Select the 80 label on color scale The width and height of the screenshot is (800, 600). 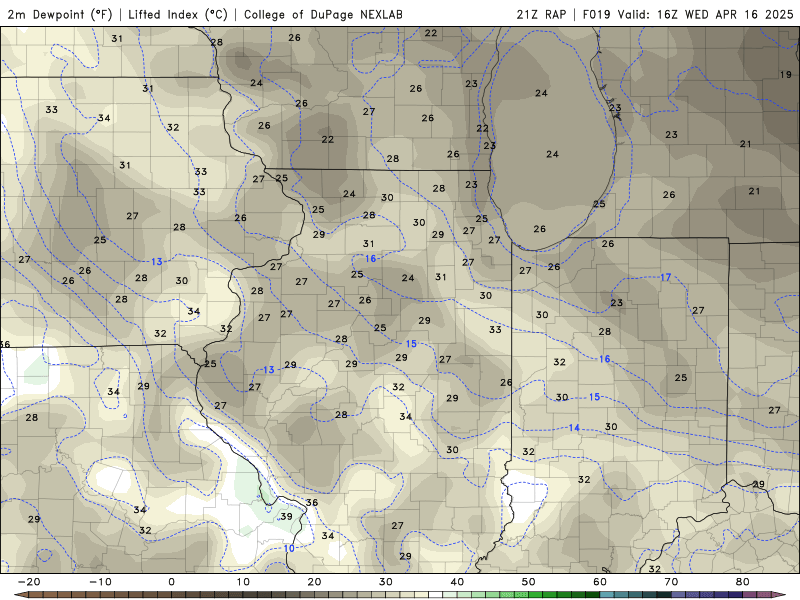743,582
